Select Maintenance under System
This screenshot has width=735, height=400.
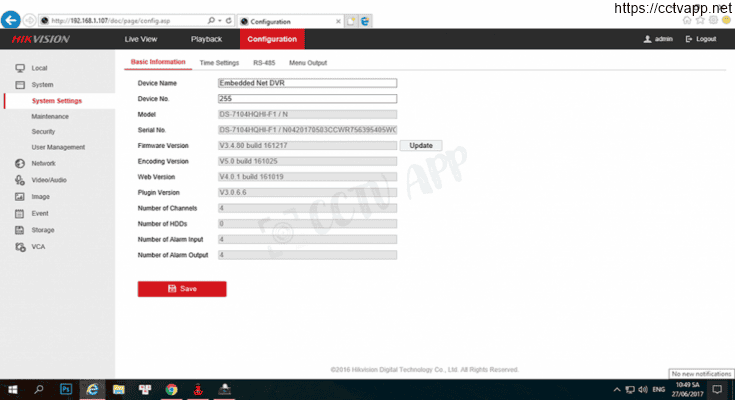click(x=50, y=117)
